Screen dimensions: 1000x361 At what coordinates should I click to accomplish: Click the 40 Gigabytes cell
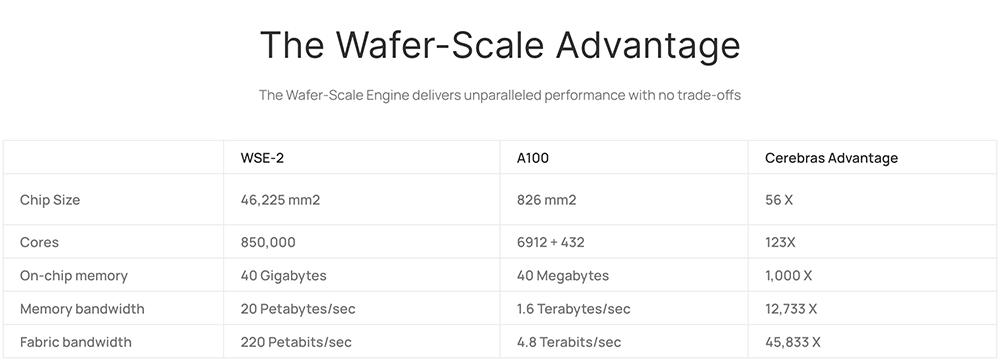[283, 276]
